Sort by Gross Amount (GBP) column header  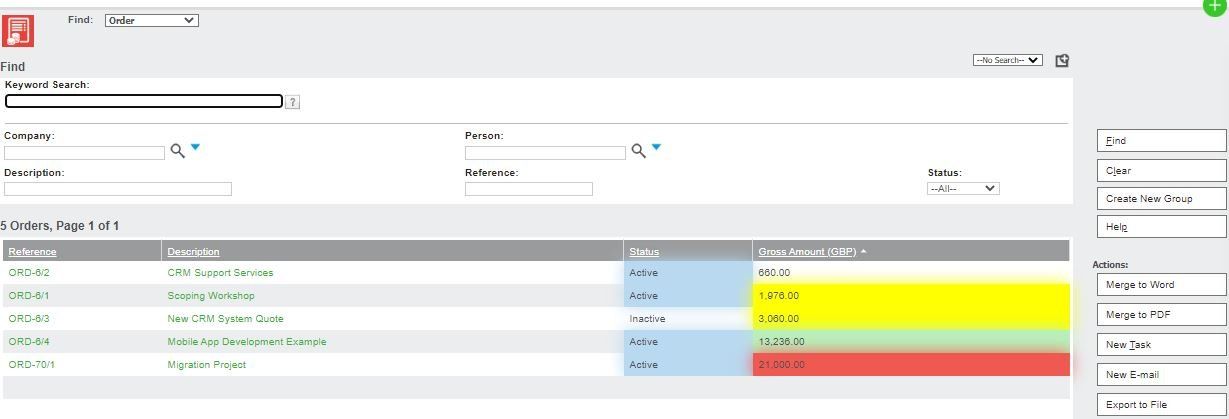coord(807,252)
